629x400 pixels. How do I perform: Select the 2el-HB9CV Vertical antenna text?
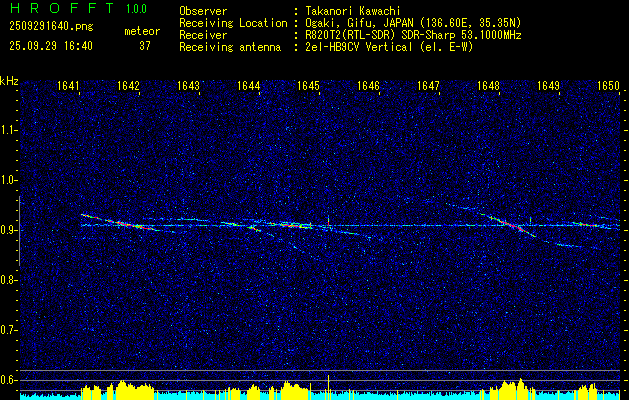[x=389, y=47]
